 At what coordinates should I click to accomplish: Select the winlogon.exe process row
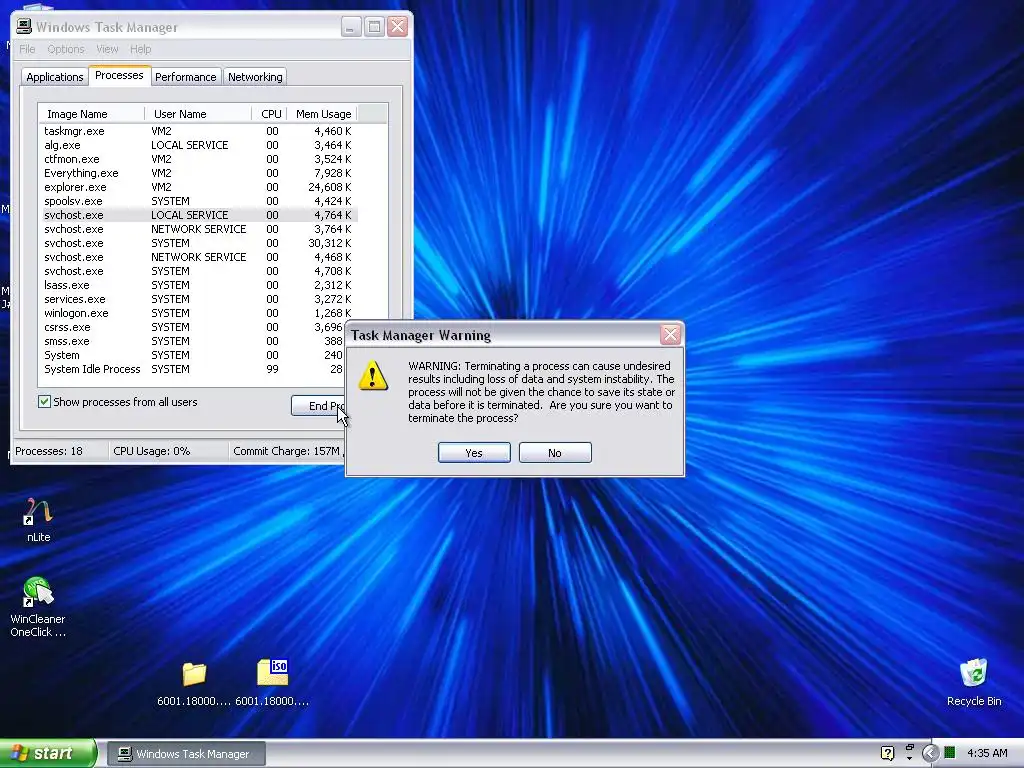tap(199, 313)
